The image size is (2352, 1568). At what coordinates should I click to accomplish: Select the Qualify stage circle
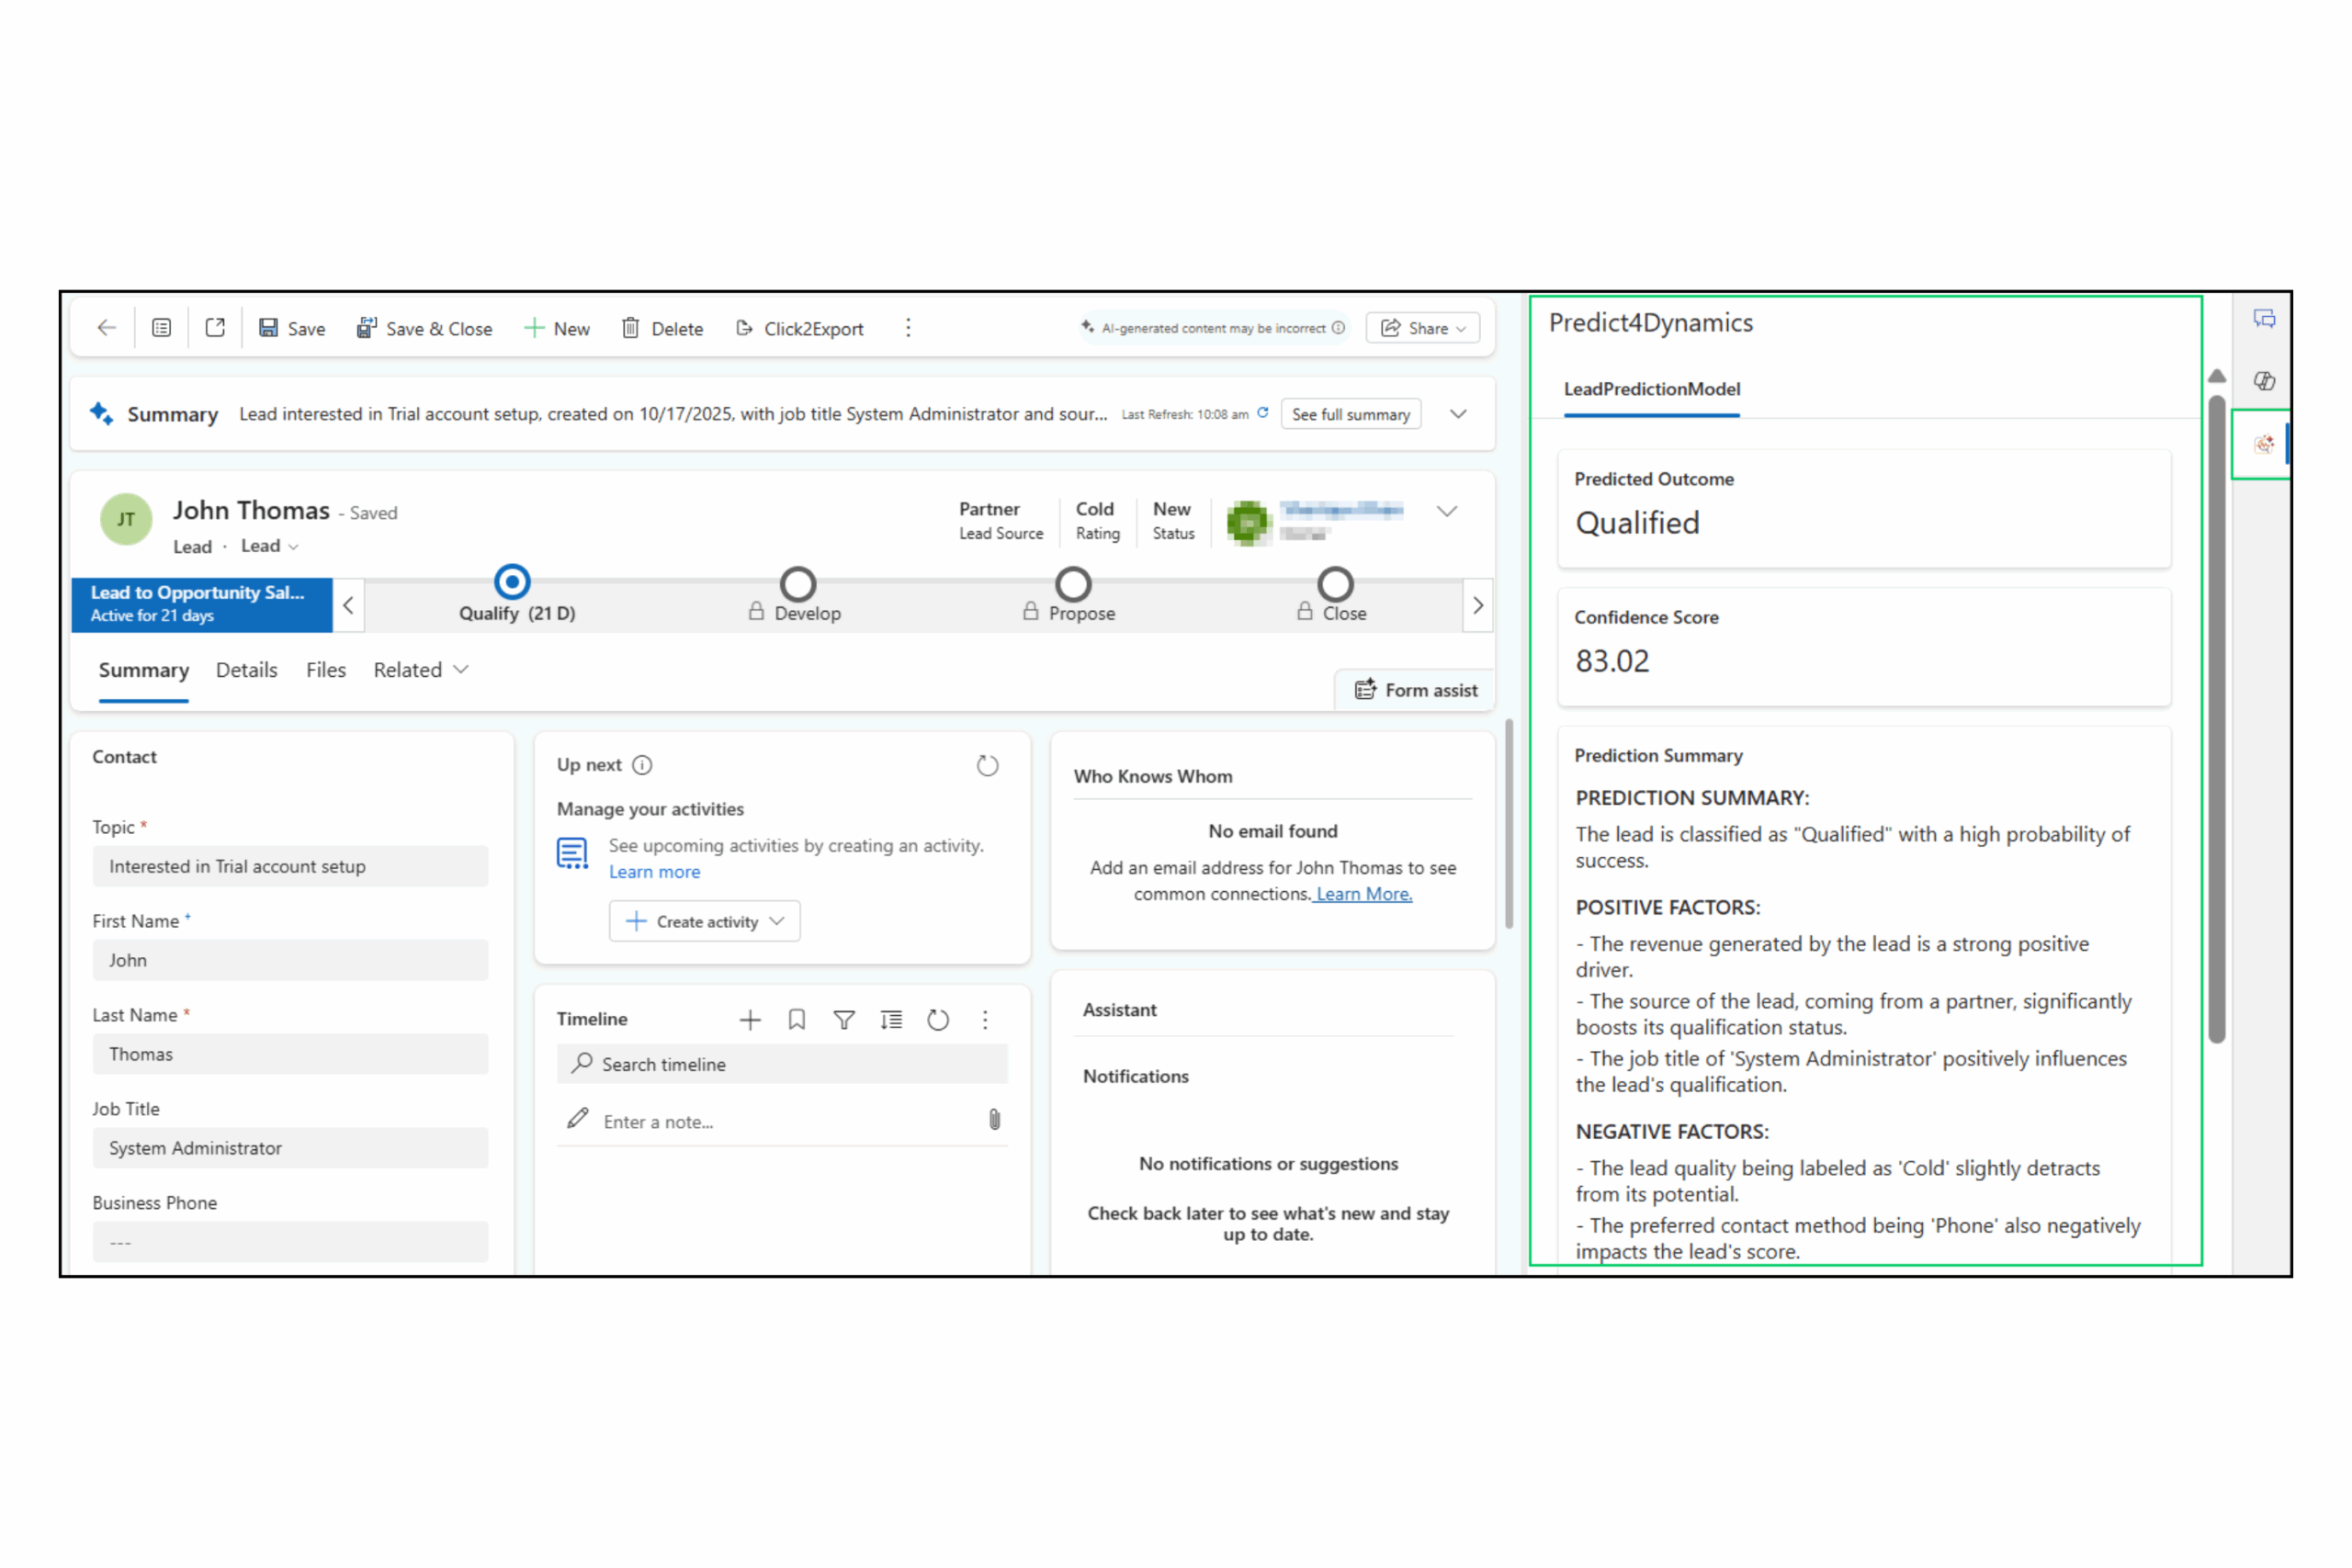tap(512, 582)
